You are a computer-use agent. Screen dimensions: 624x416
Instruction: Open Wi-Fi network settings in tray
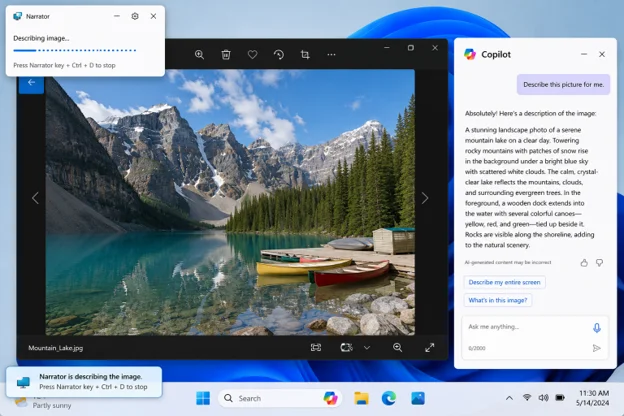tap(527, 398)
